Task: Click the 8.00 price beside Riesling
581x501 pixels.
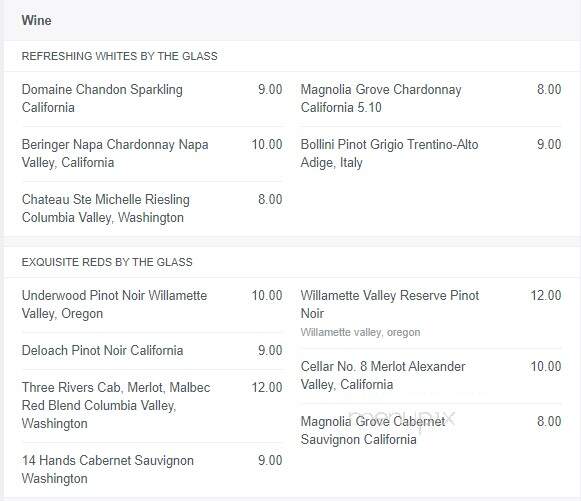Action: coord(270,199)
